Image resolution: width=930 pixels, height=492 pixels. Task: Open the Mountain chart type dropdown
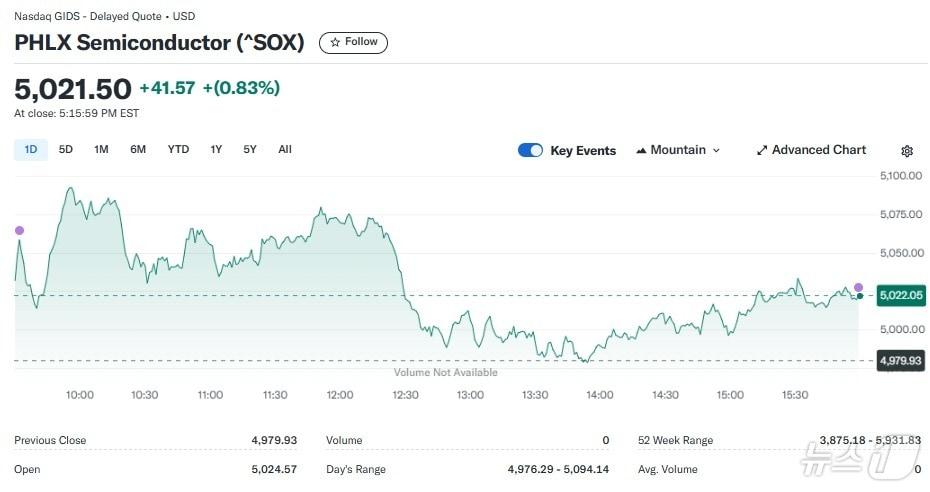click(678, 150)
